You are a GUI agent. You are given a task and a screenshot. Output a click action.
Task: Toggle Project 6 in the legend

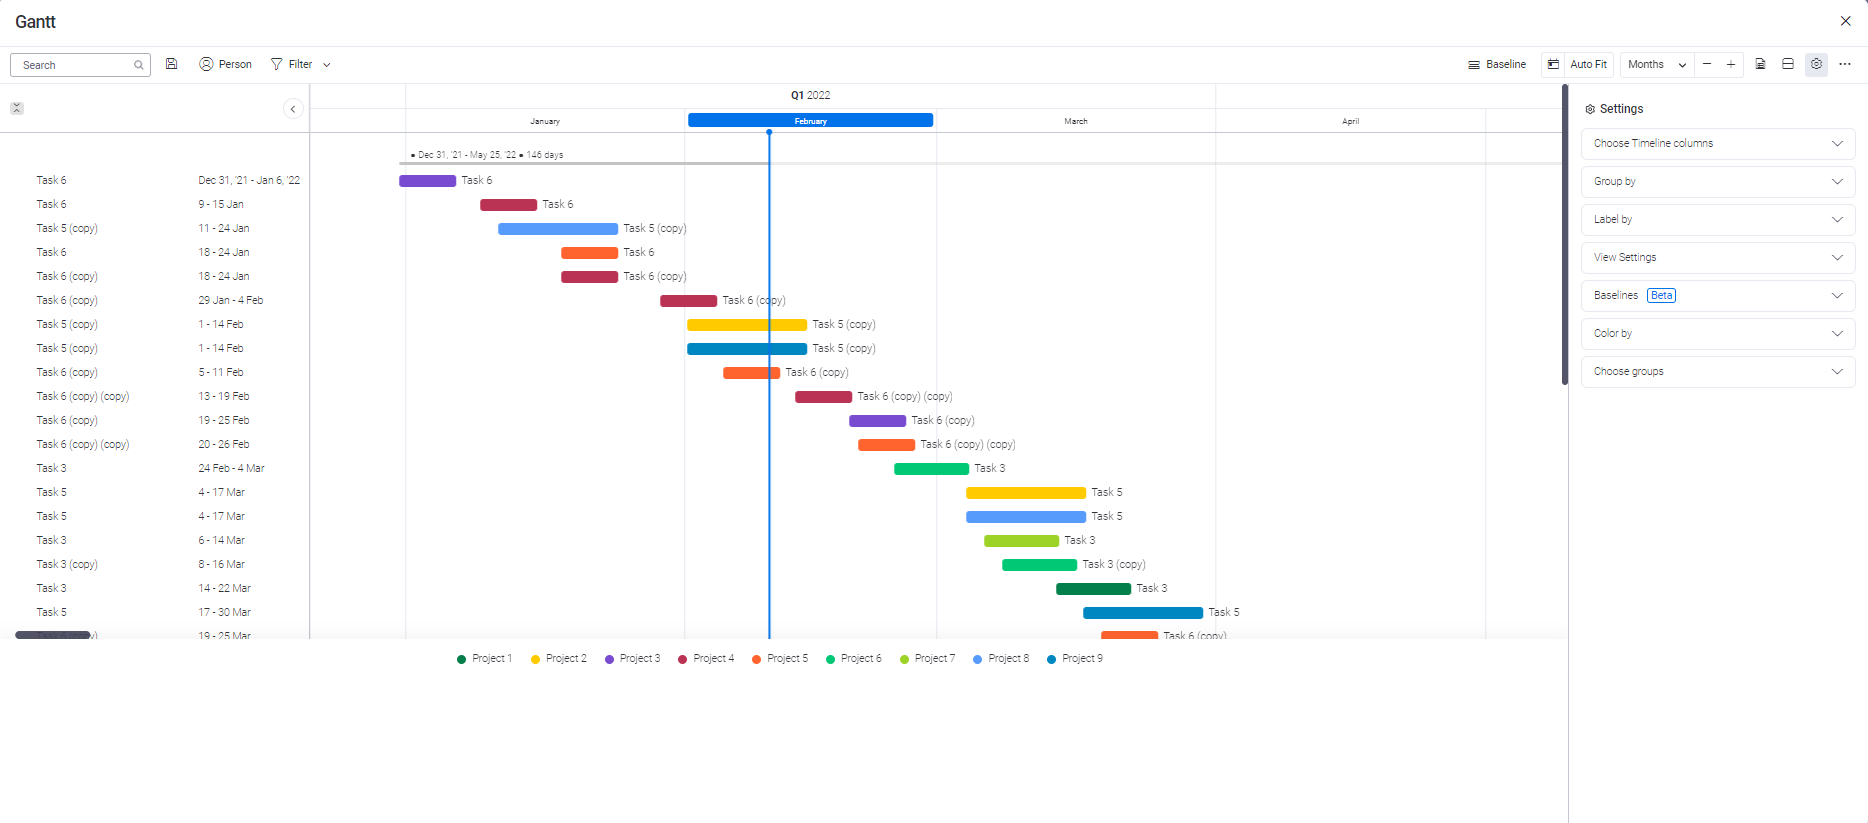click(855, 659)
